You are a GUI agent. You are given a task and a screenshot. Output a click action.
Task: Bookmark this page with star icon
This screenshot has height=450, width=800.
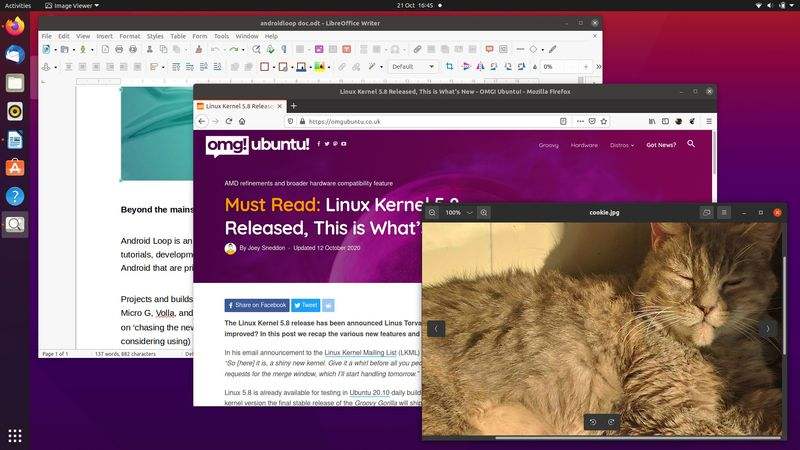(x=604, y=121)
